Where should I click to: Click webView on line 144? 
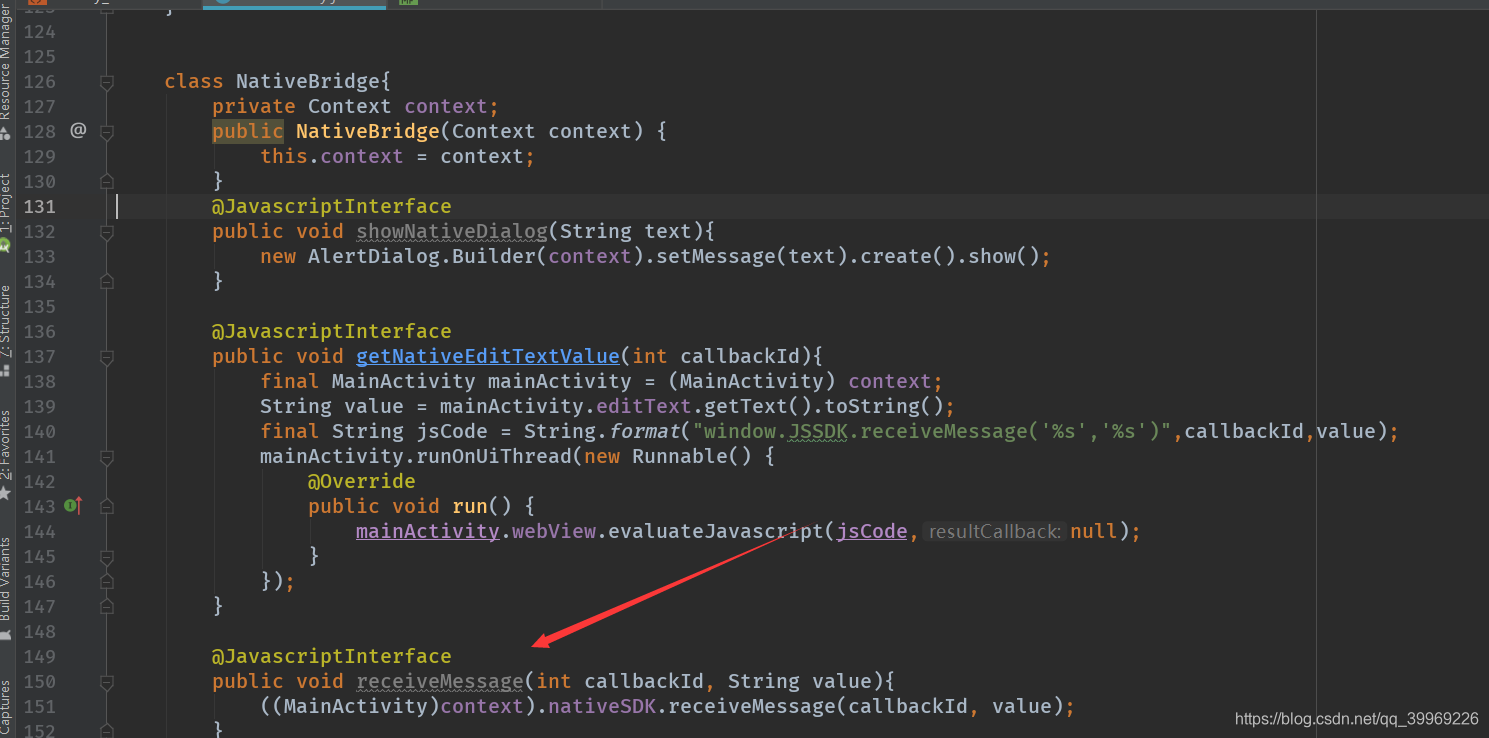click(554, 531)
